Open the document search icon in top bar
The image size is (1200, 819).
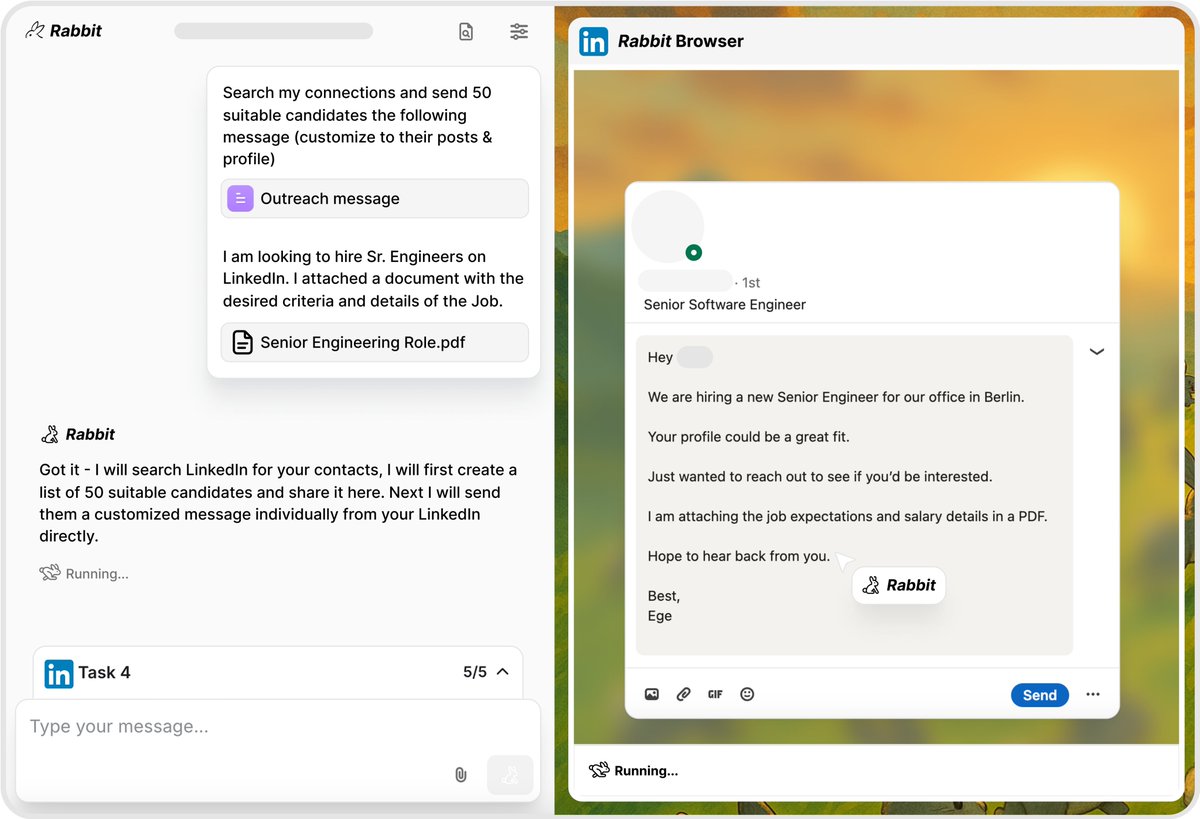tap(466, 31)
